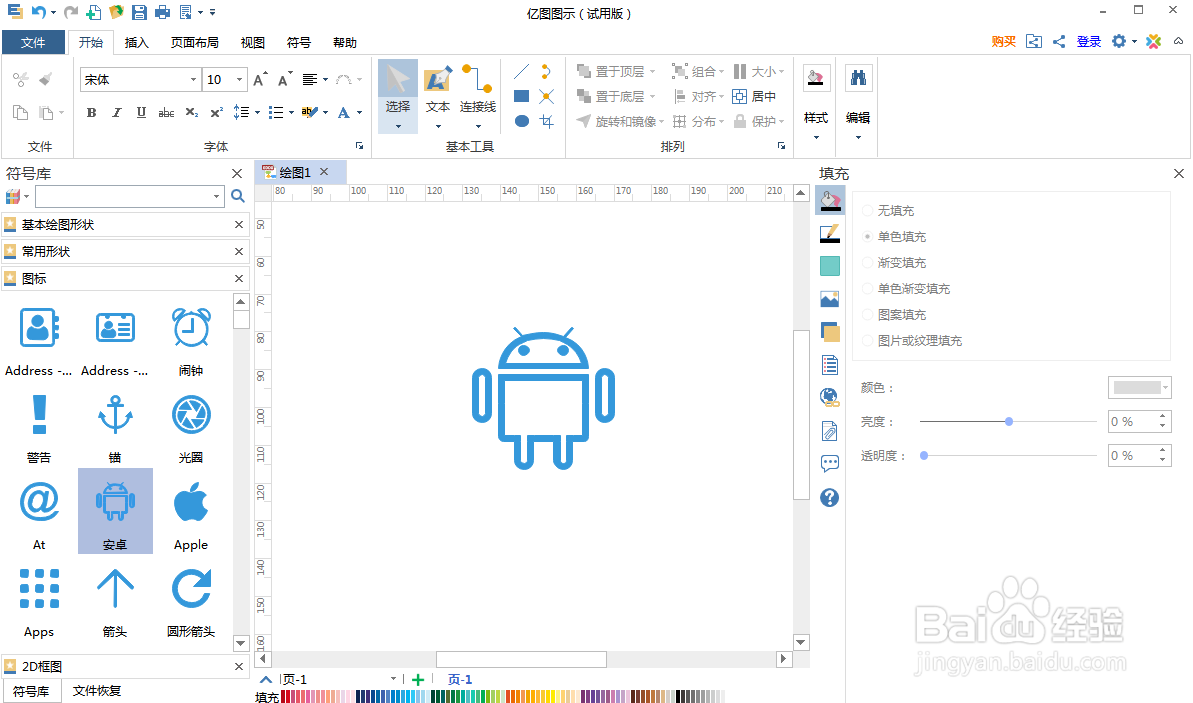Switch to the 帮助 ribbon tab
The height and width of the screenshot is (703, 1193).
click(345, 42)
